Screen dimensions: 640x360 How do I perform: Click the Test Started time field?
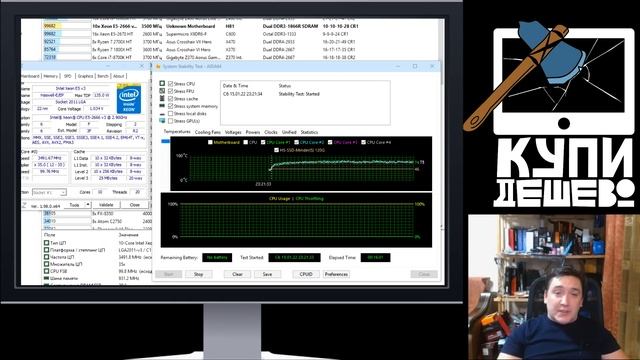(294, 258)
